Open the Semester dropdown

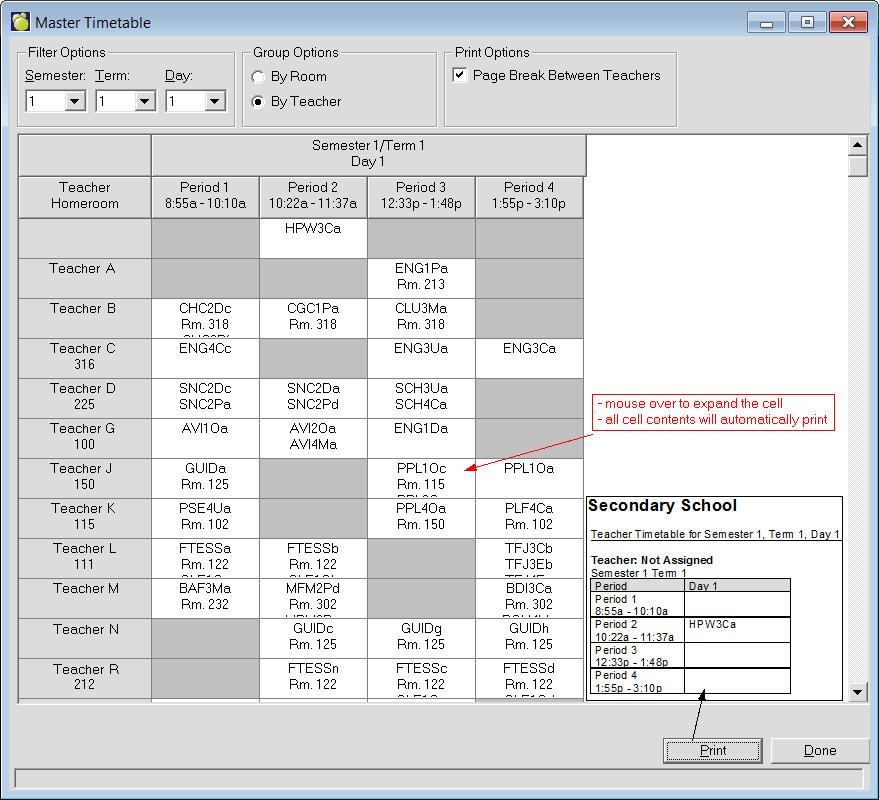pyautogui.click(x=74, y=101)
